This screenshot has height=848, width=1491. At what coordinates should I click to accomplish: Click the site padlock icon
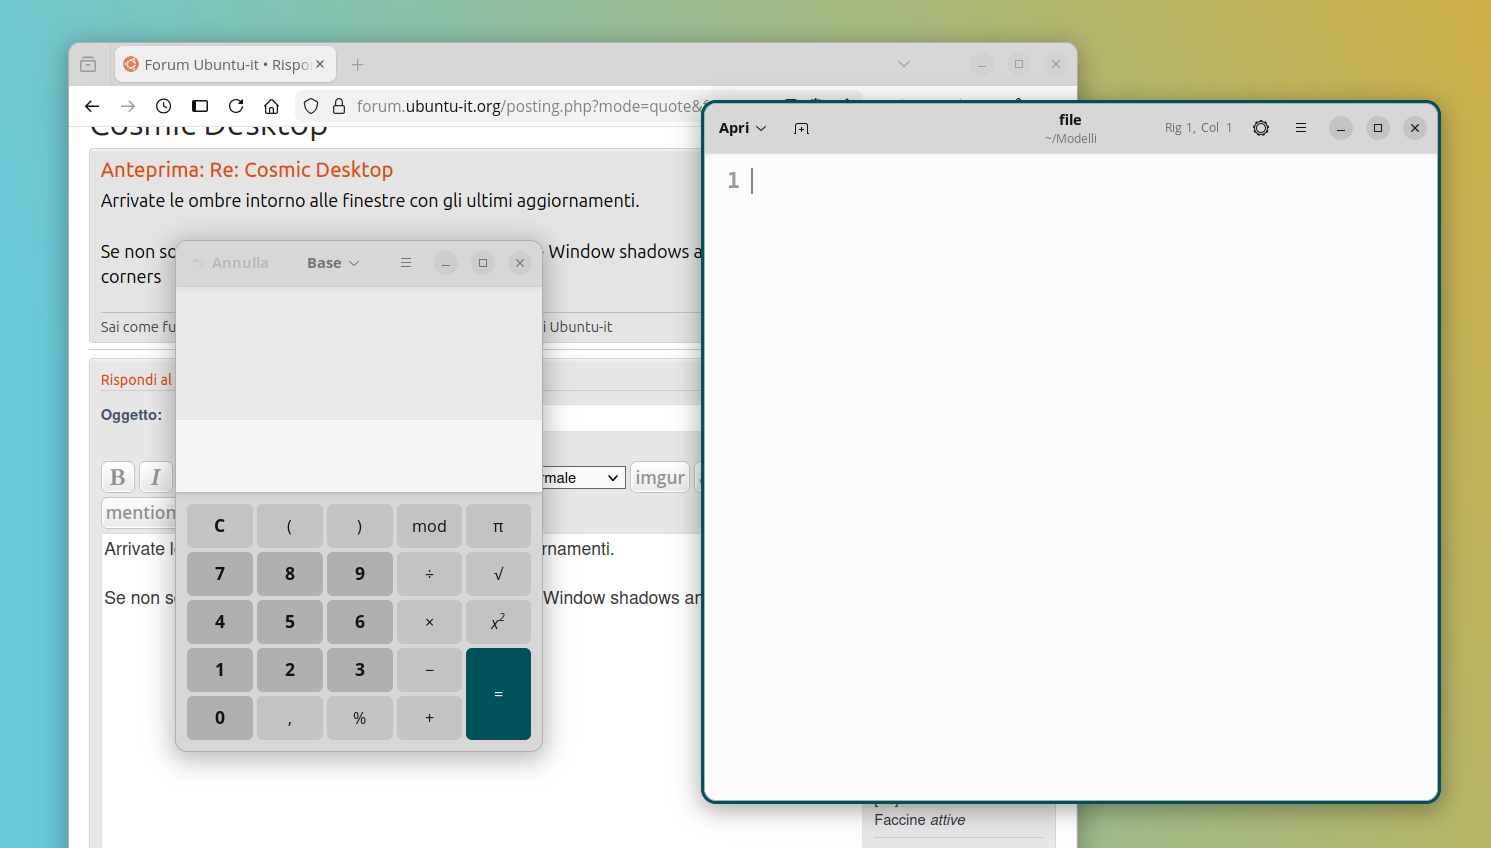tap(339, 106)
